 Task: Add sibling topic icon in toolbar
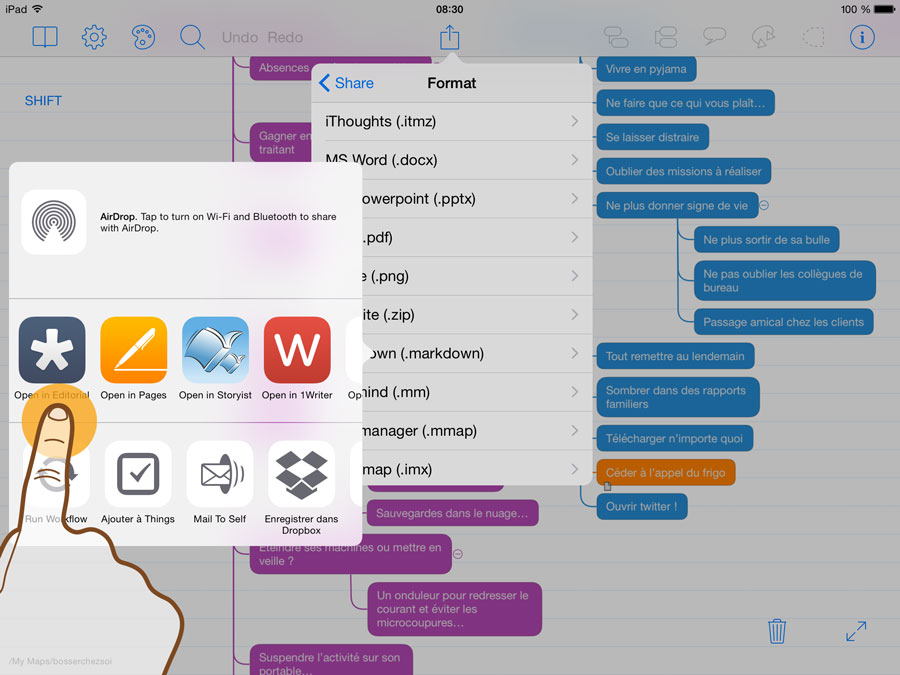click(666, 37)
